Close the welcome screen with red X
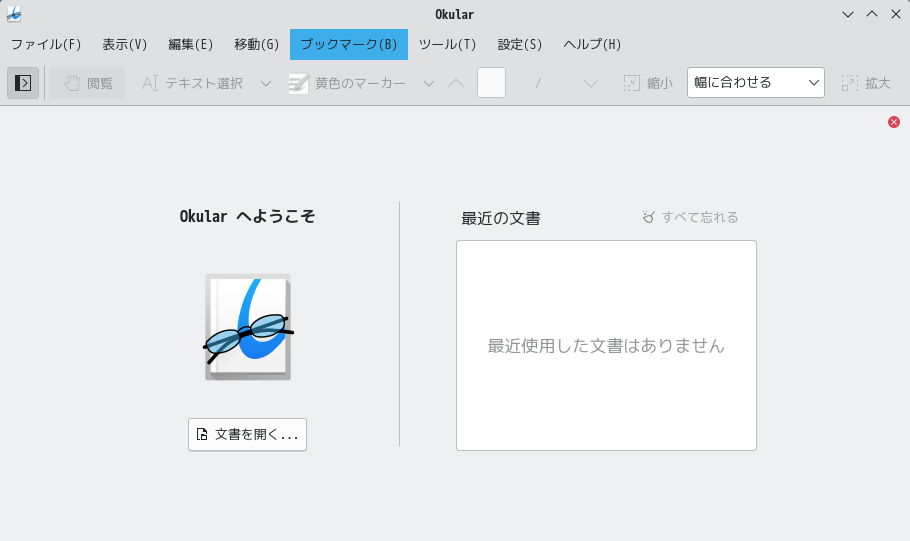This screenshot has height=541, width=910. click(x=894, y=122)
